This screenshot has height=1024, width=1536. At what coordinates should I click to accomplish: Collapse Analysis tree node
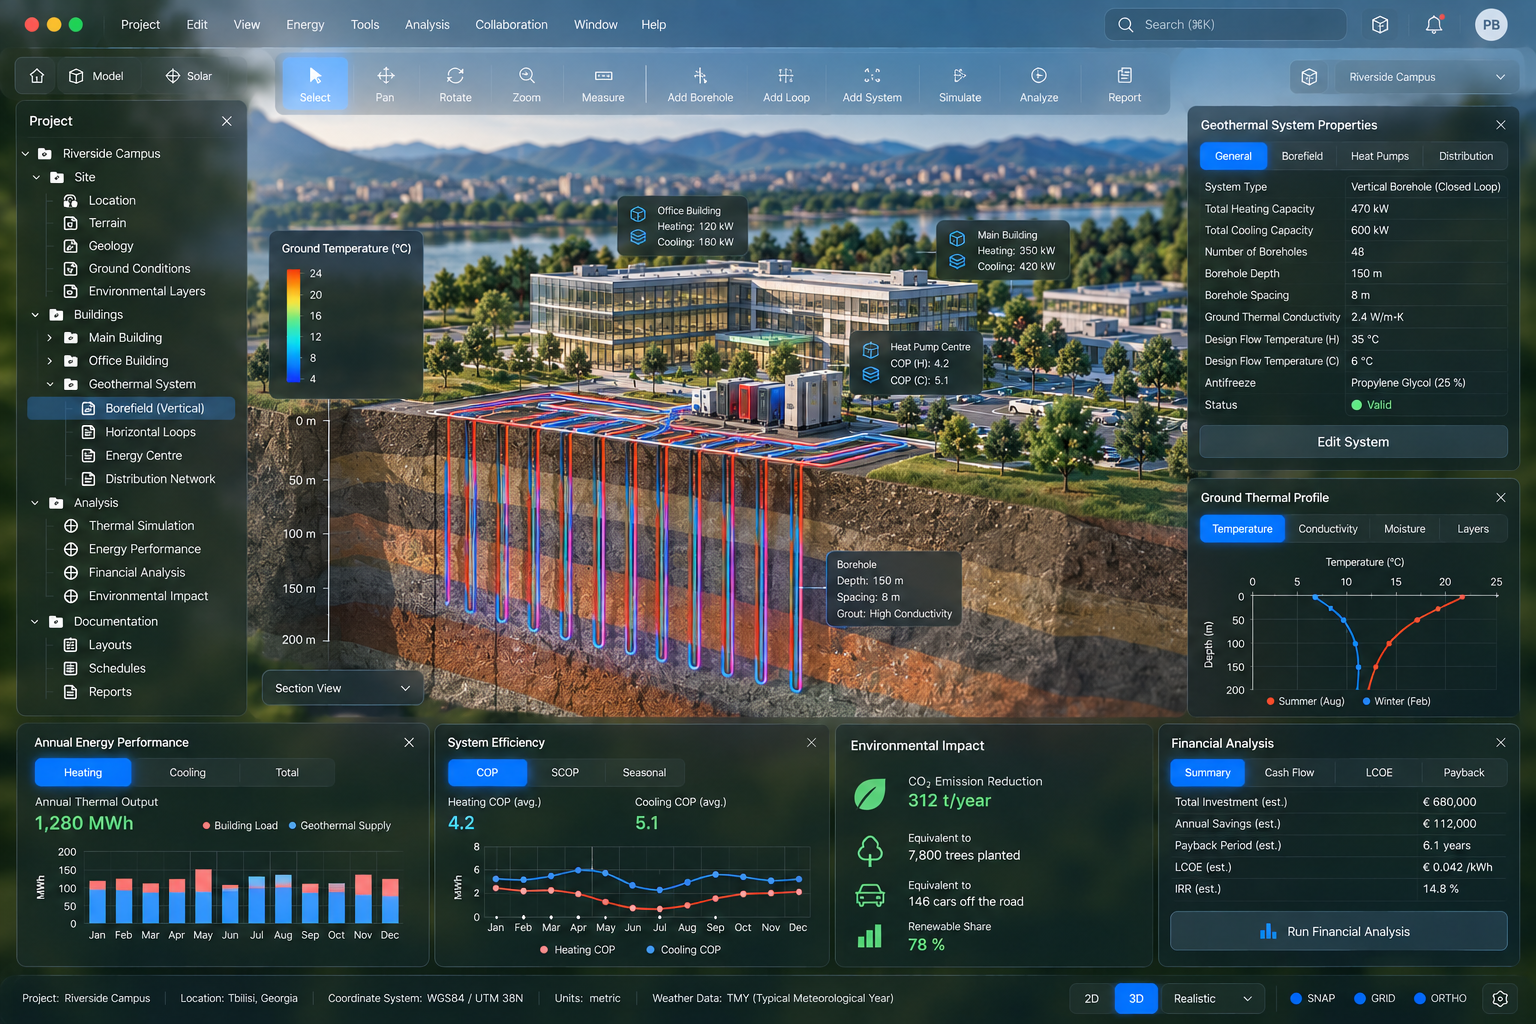pos(35,503)
